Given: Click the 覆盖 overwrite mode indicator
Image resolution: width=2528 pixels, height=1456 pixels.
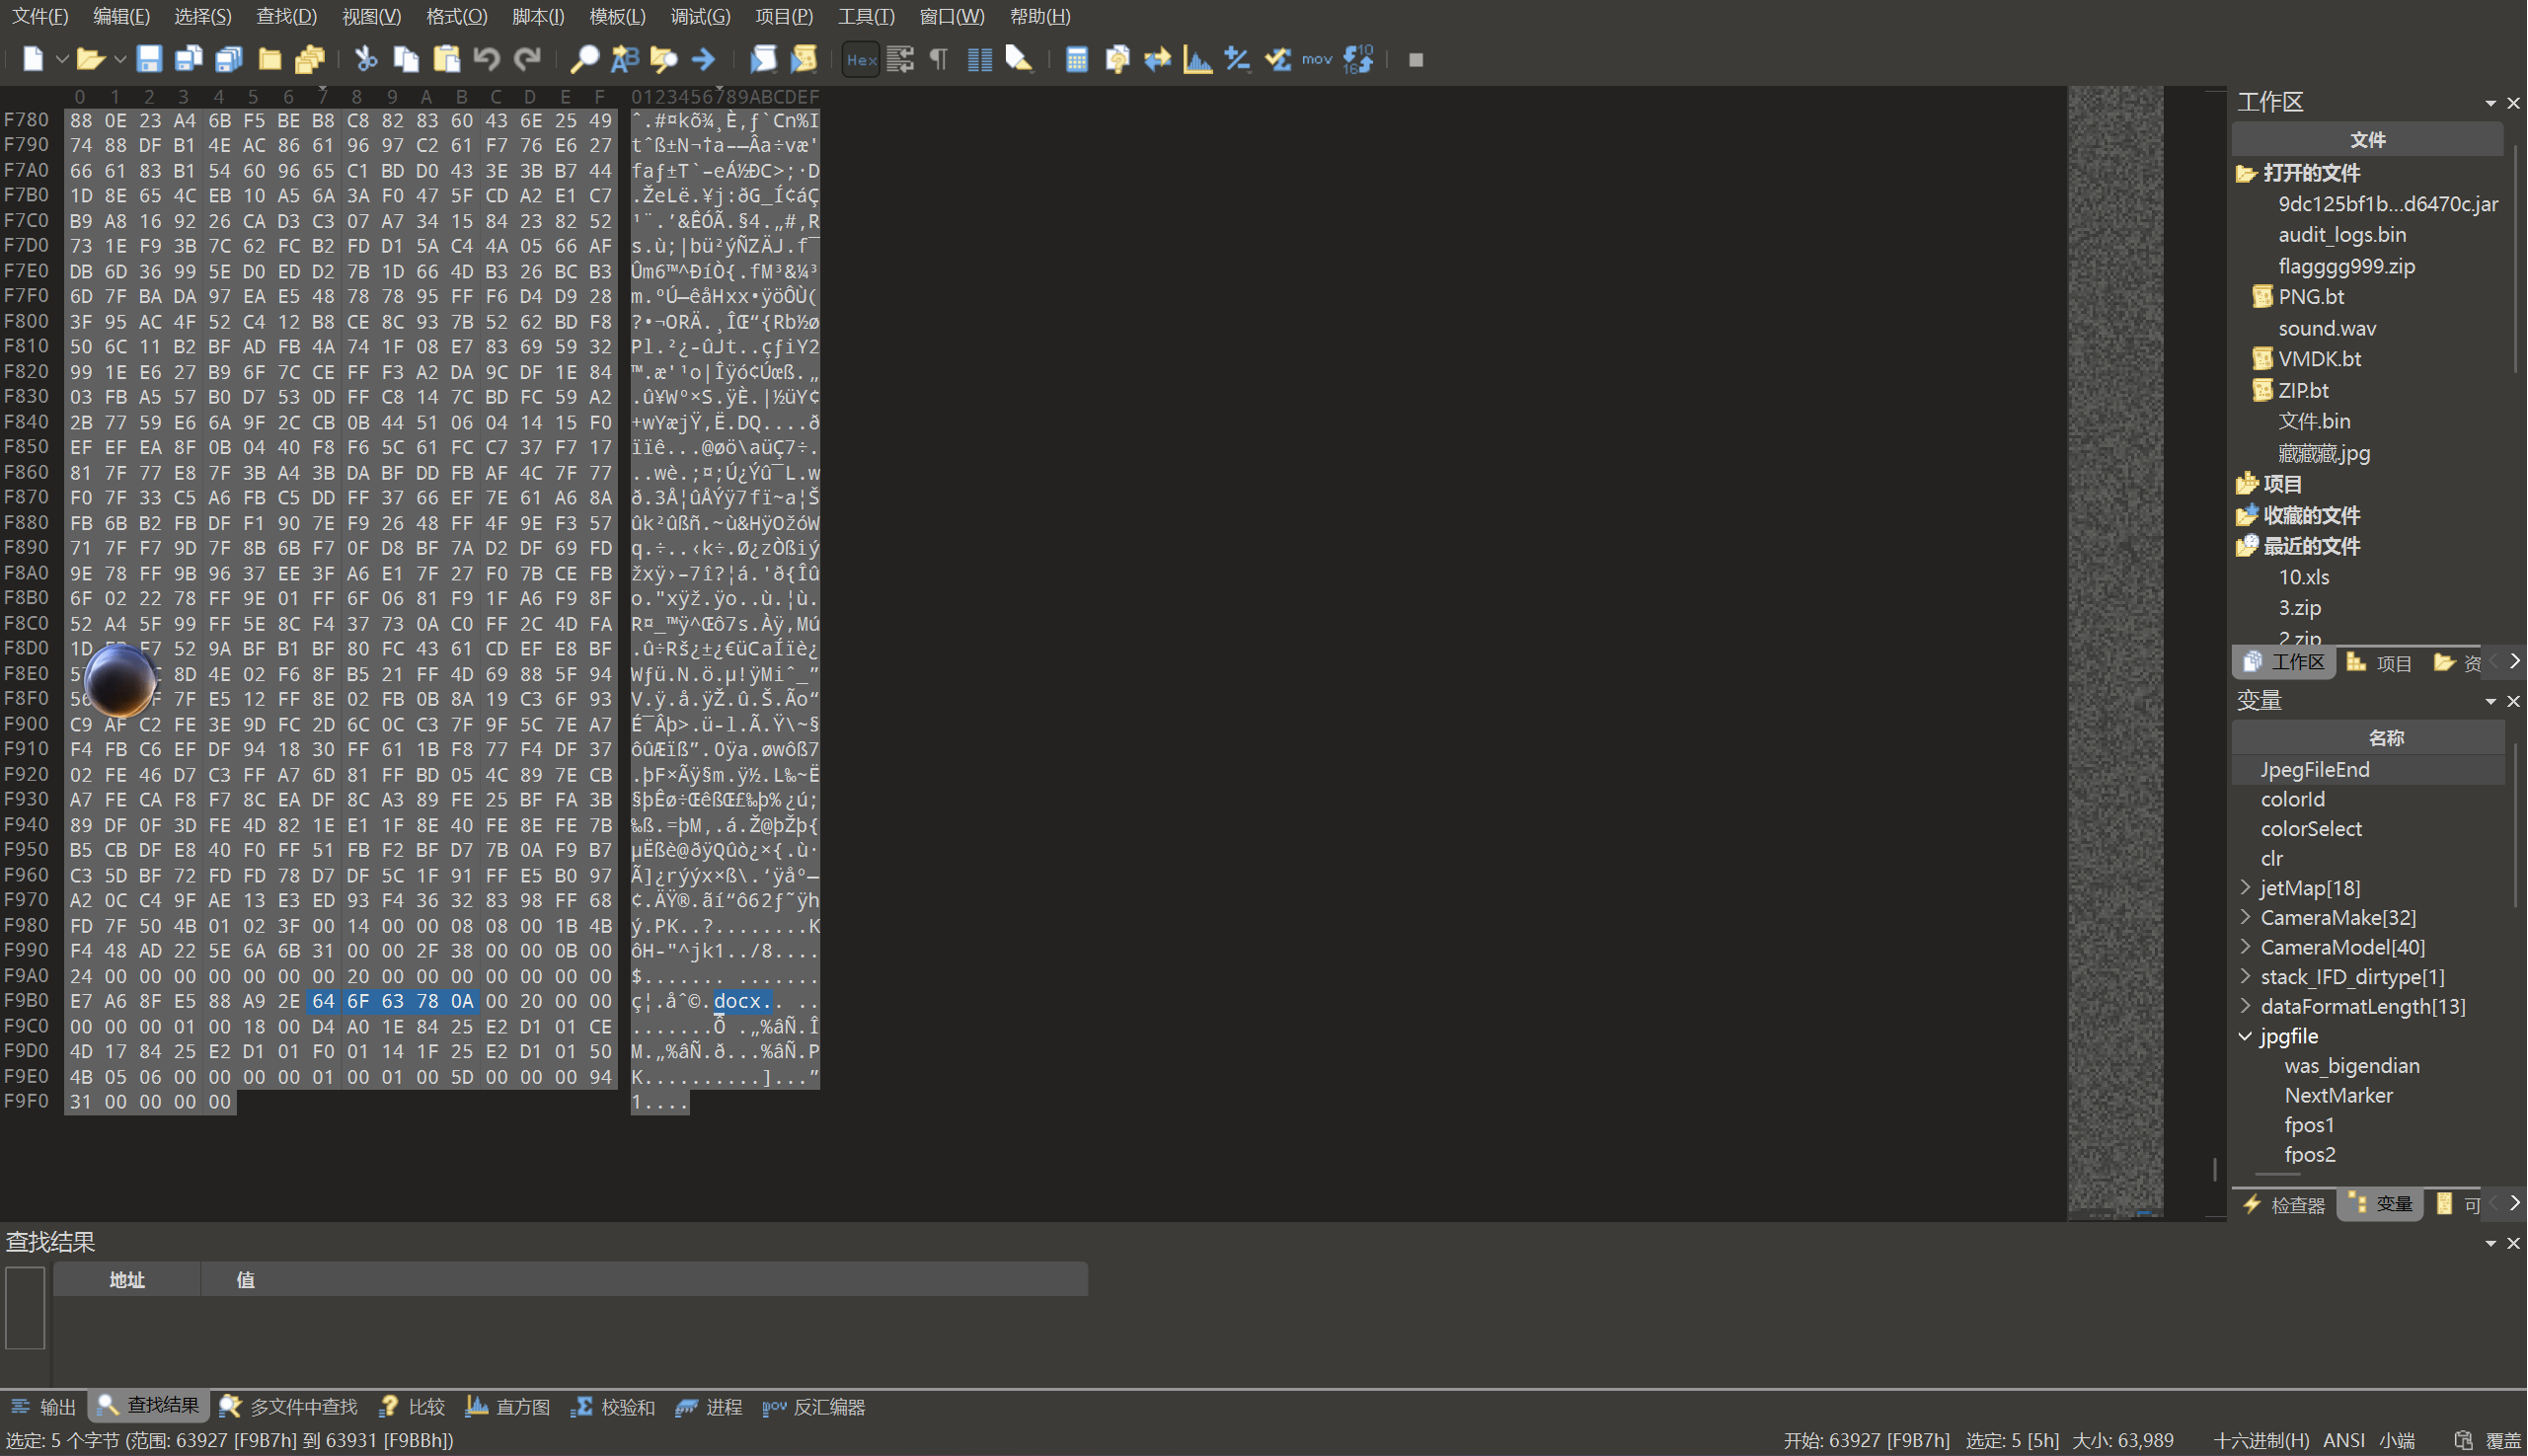Looking at the screenshot, I should point(2503,1440).
